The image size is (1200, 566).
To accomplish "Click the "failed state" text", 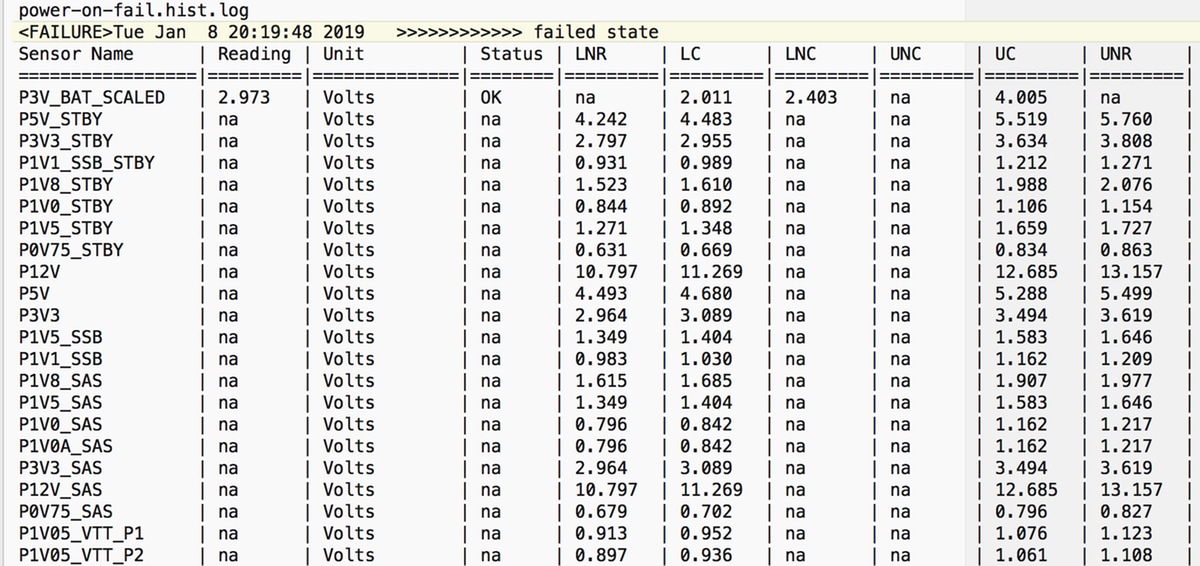I will pyautogui.click(x=596, y=32).
